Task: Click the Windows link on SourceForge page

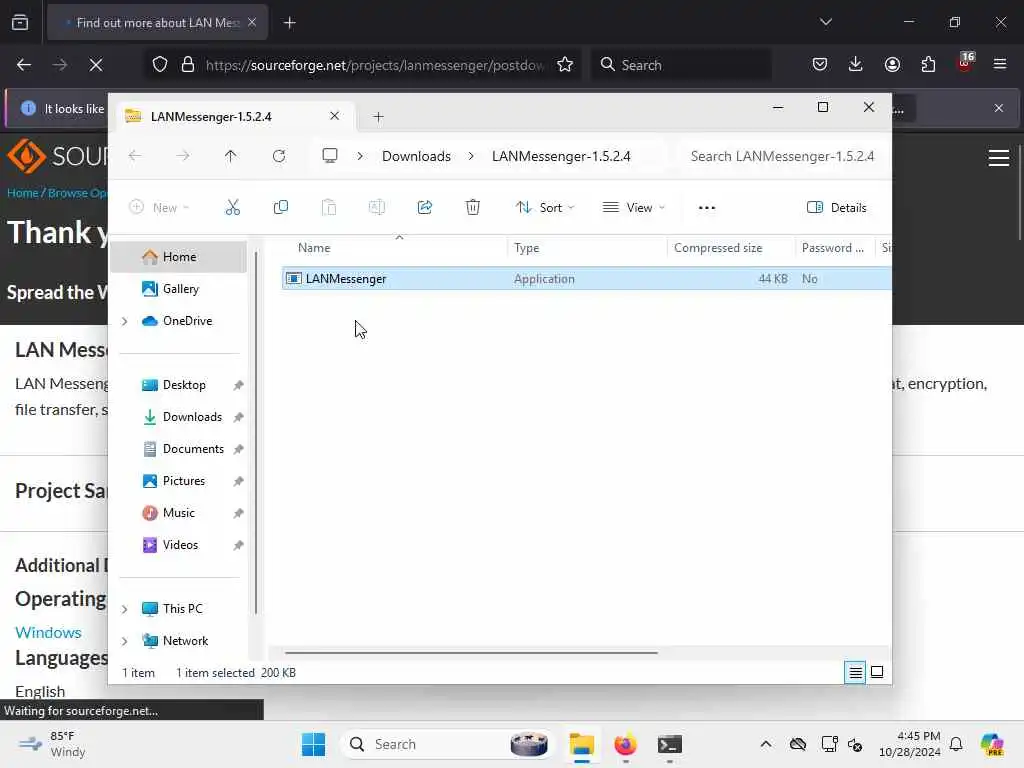Action: (x=48, y=632)
